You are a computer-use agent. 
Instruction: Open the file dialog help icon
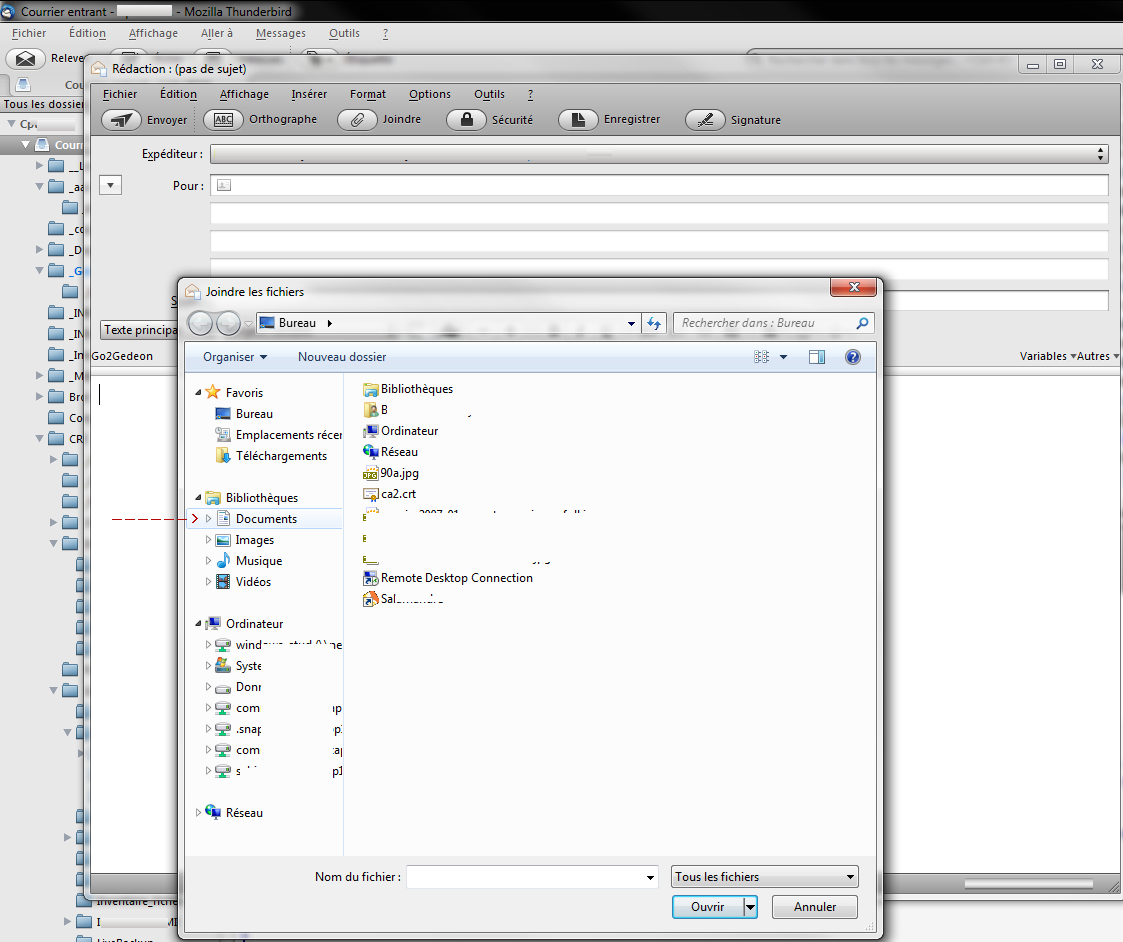(853, 357)
